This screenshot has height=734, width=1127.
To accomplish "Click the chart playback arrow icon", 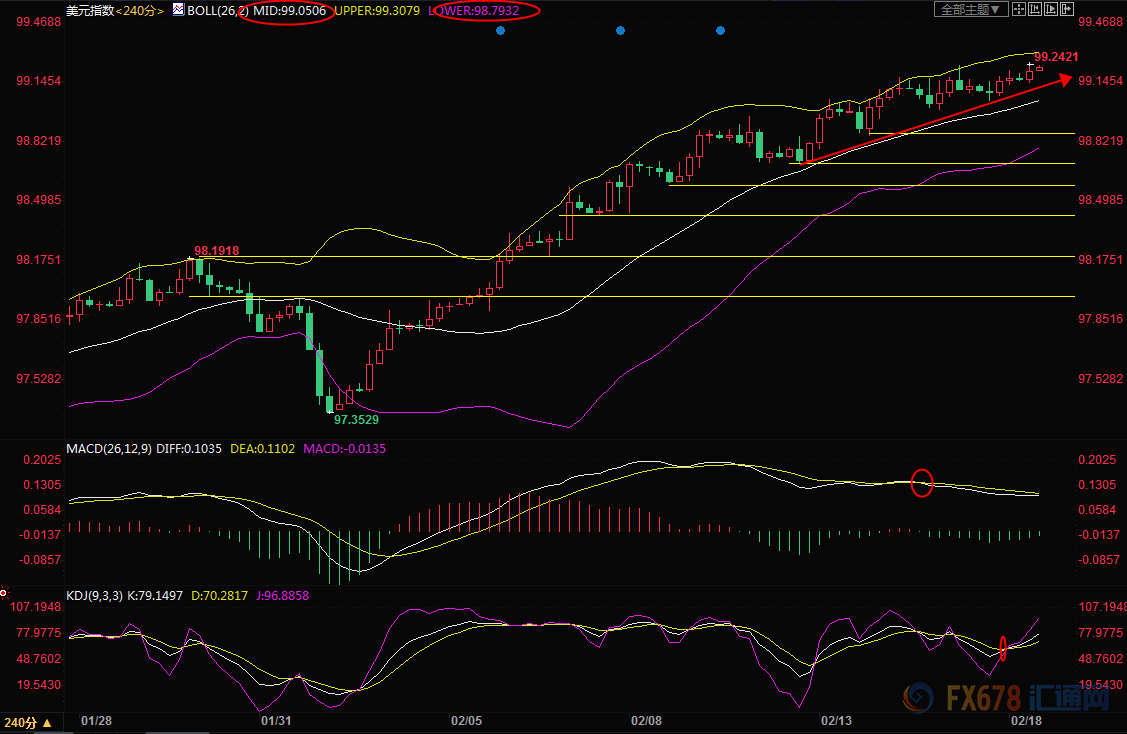I will coord(1051,9).
